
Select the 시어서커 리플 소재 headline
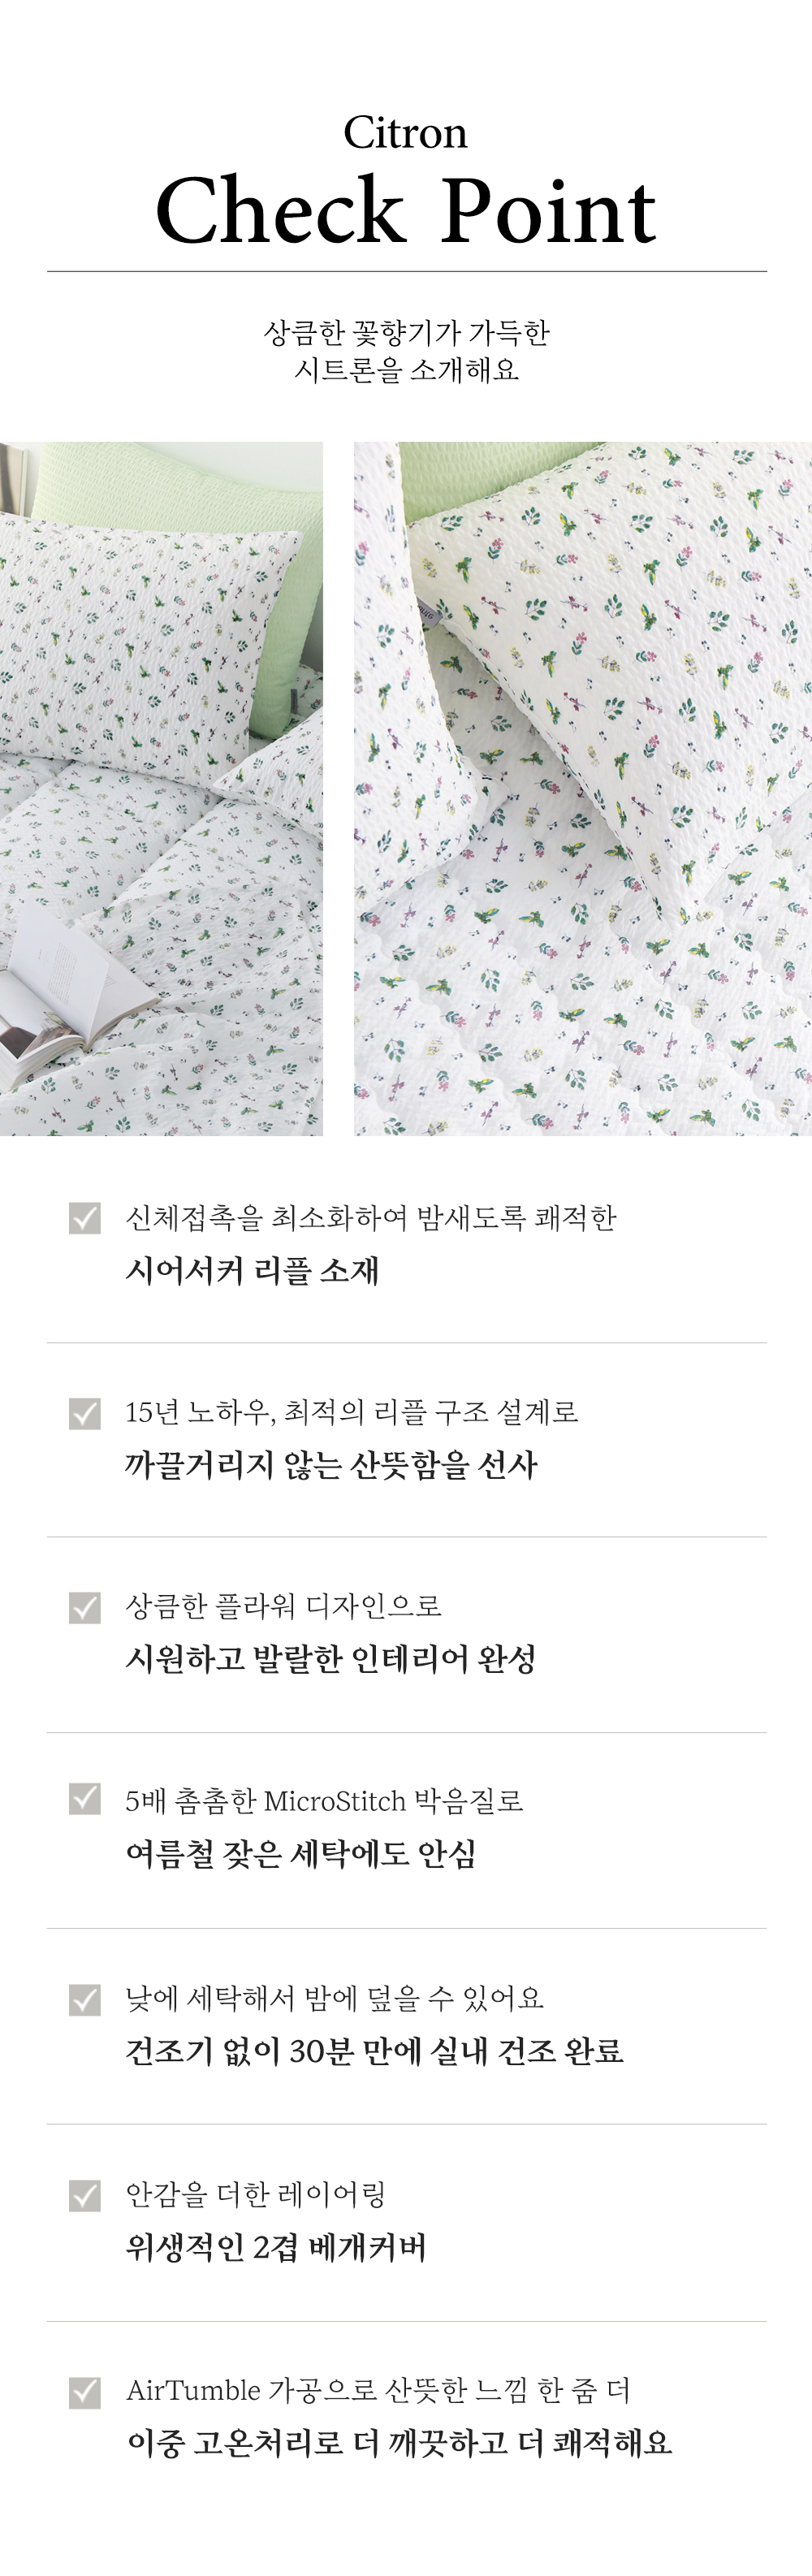pyautogui.click(x=252, y=1271)
